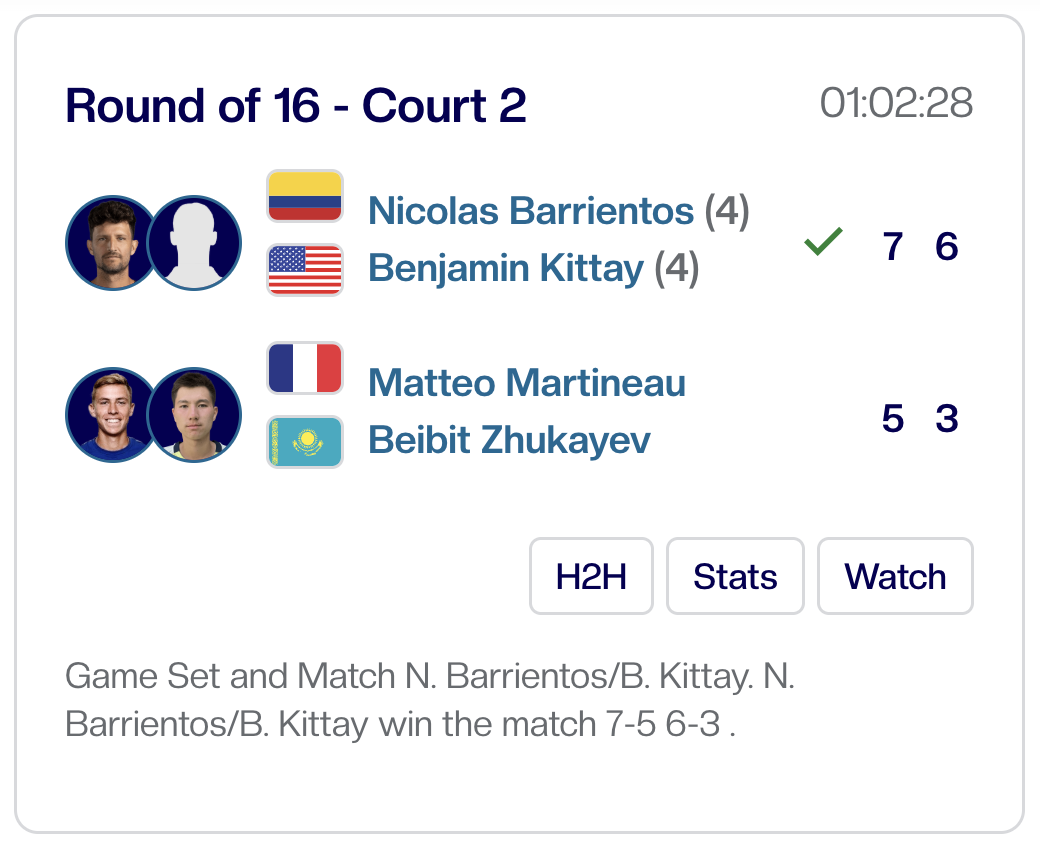Click the Kazakhstan flag icon

(x=305, y=441)
